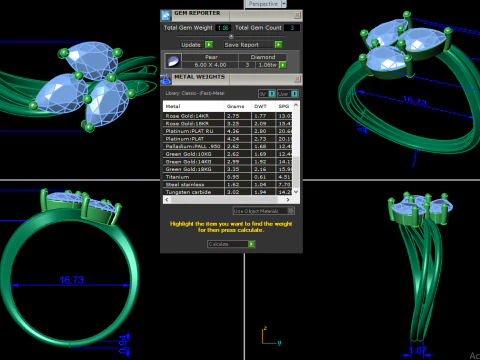
Task: Collapse gem summary with small up arrow
Action: pos(231,36)
